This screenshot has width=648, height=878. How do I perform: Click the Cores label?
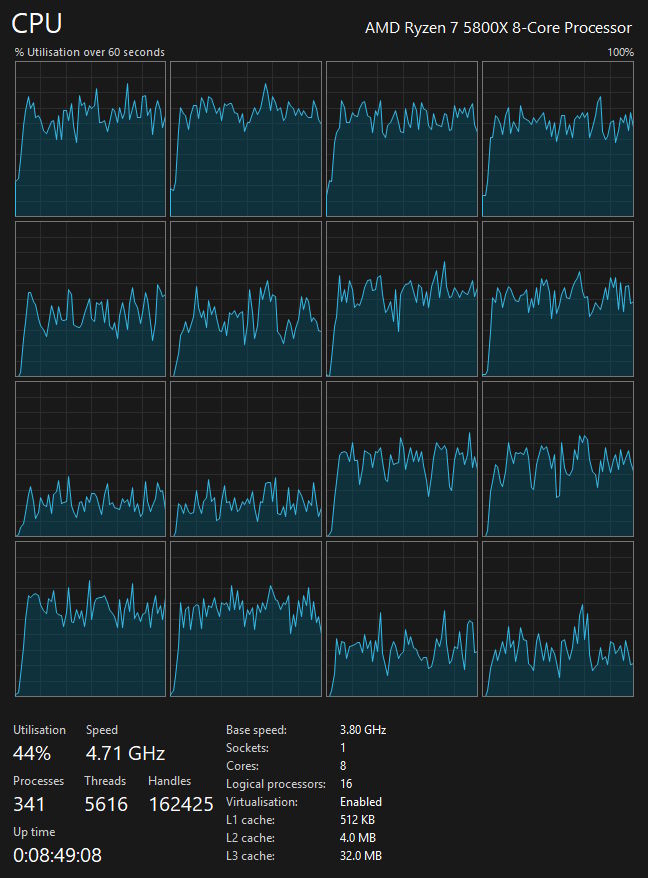[x=241, y=765]
